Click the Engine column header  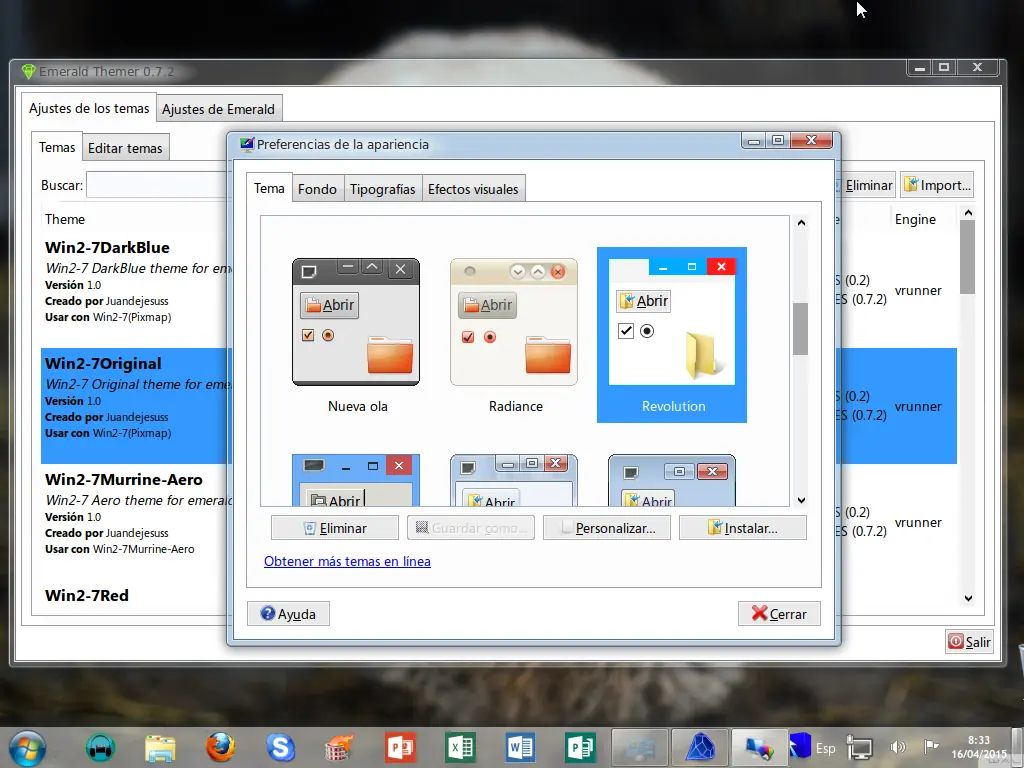(x=915, y=219)
